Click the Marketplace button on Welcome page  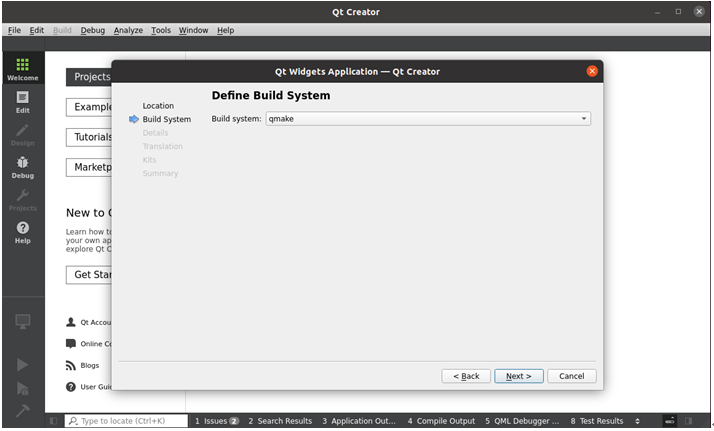pos(89,167)
